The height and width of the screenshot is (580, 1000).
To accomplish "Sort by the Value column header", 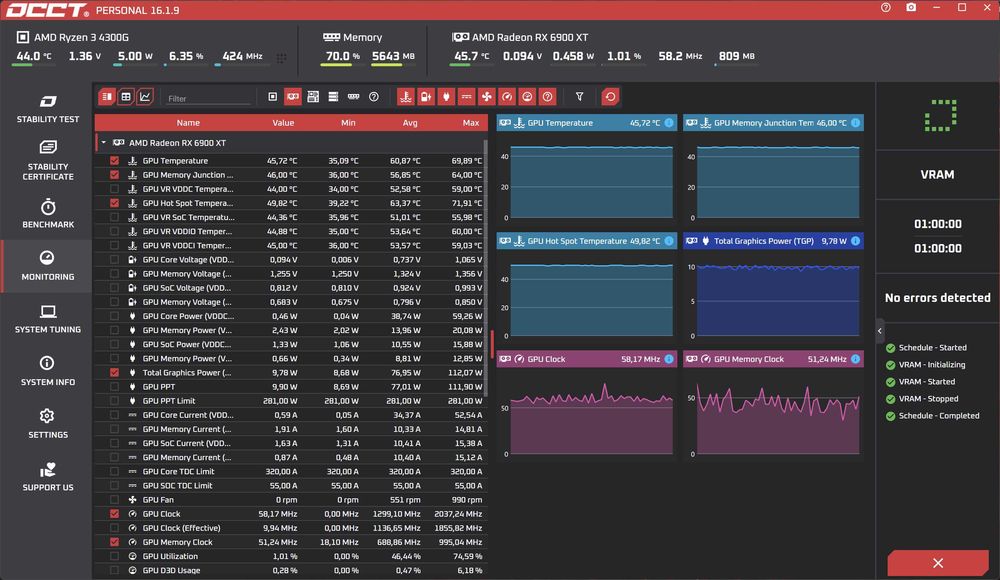I will 283,123.
